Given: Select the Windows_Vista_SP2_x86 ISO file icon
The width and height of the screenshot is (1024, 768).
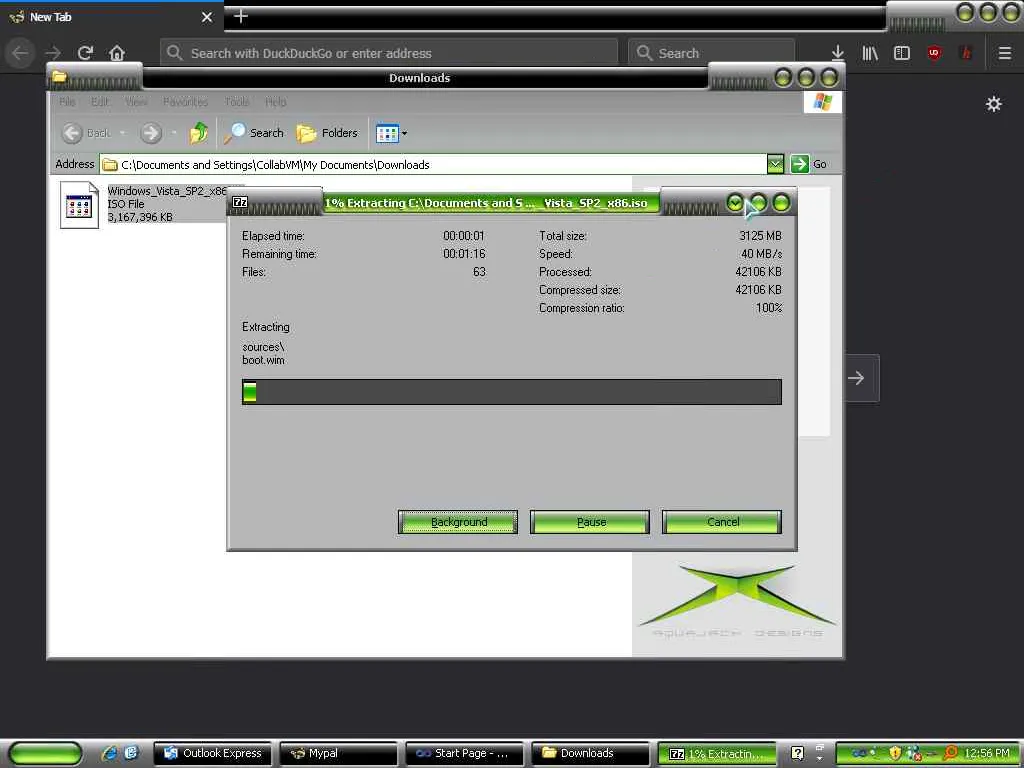Looking at the screenshot, I should 79,205.
